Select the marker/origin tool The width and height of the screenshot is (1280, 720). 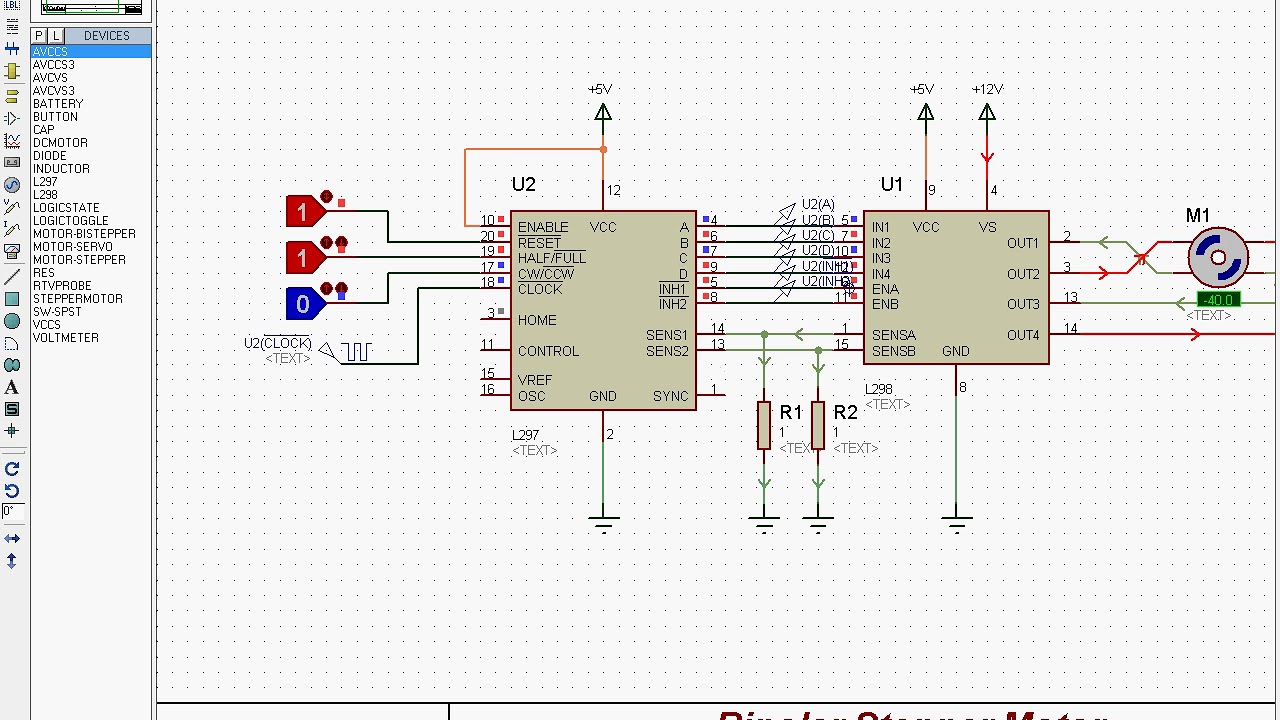(x=12, y=431)
